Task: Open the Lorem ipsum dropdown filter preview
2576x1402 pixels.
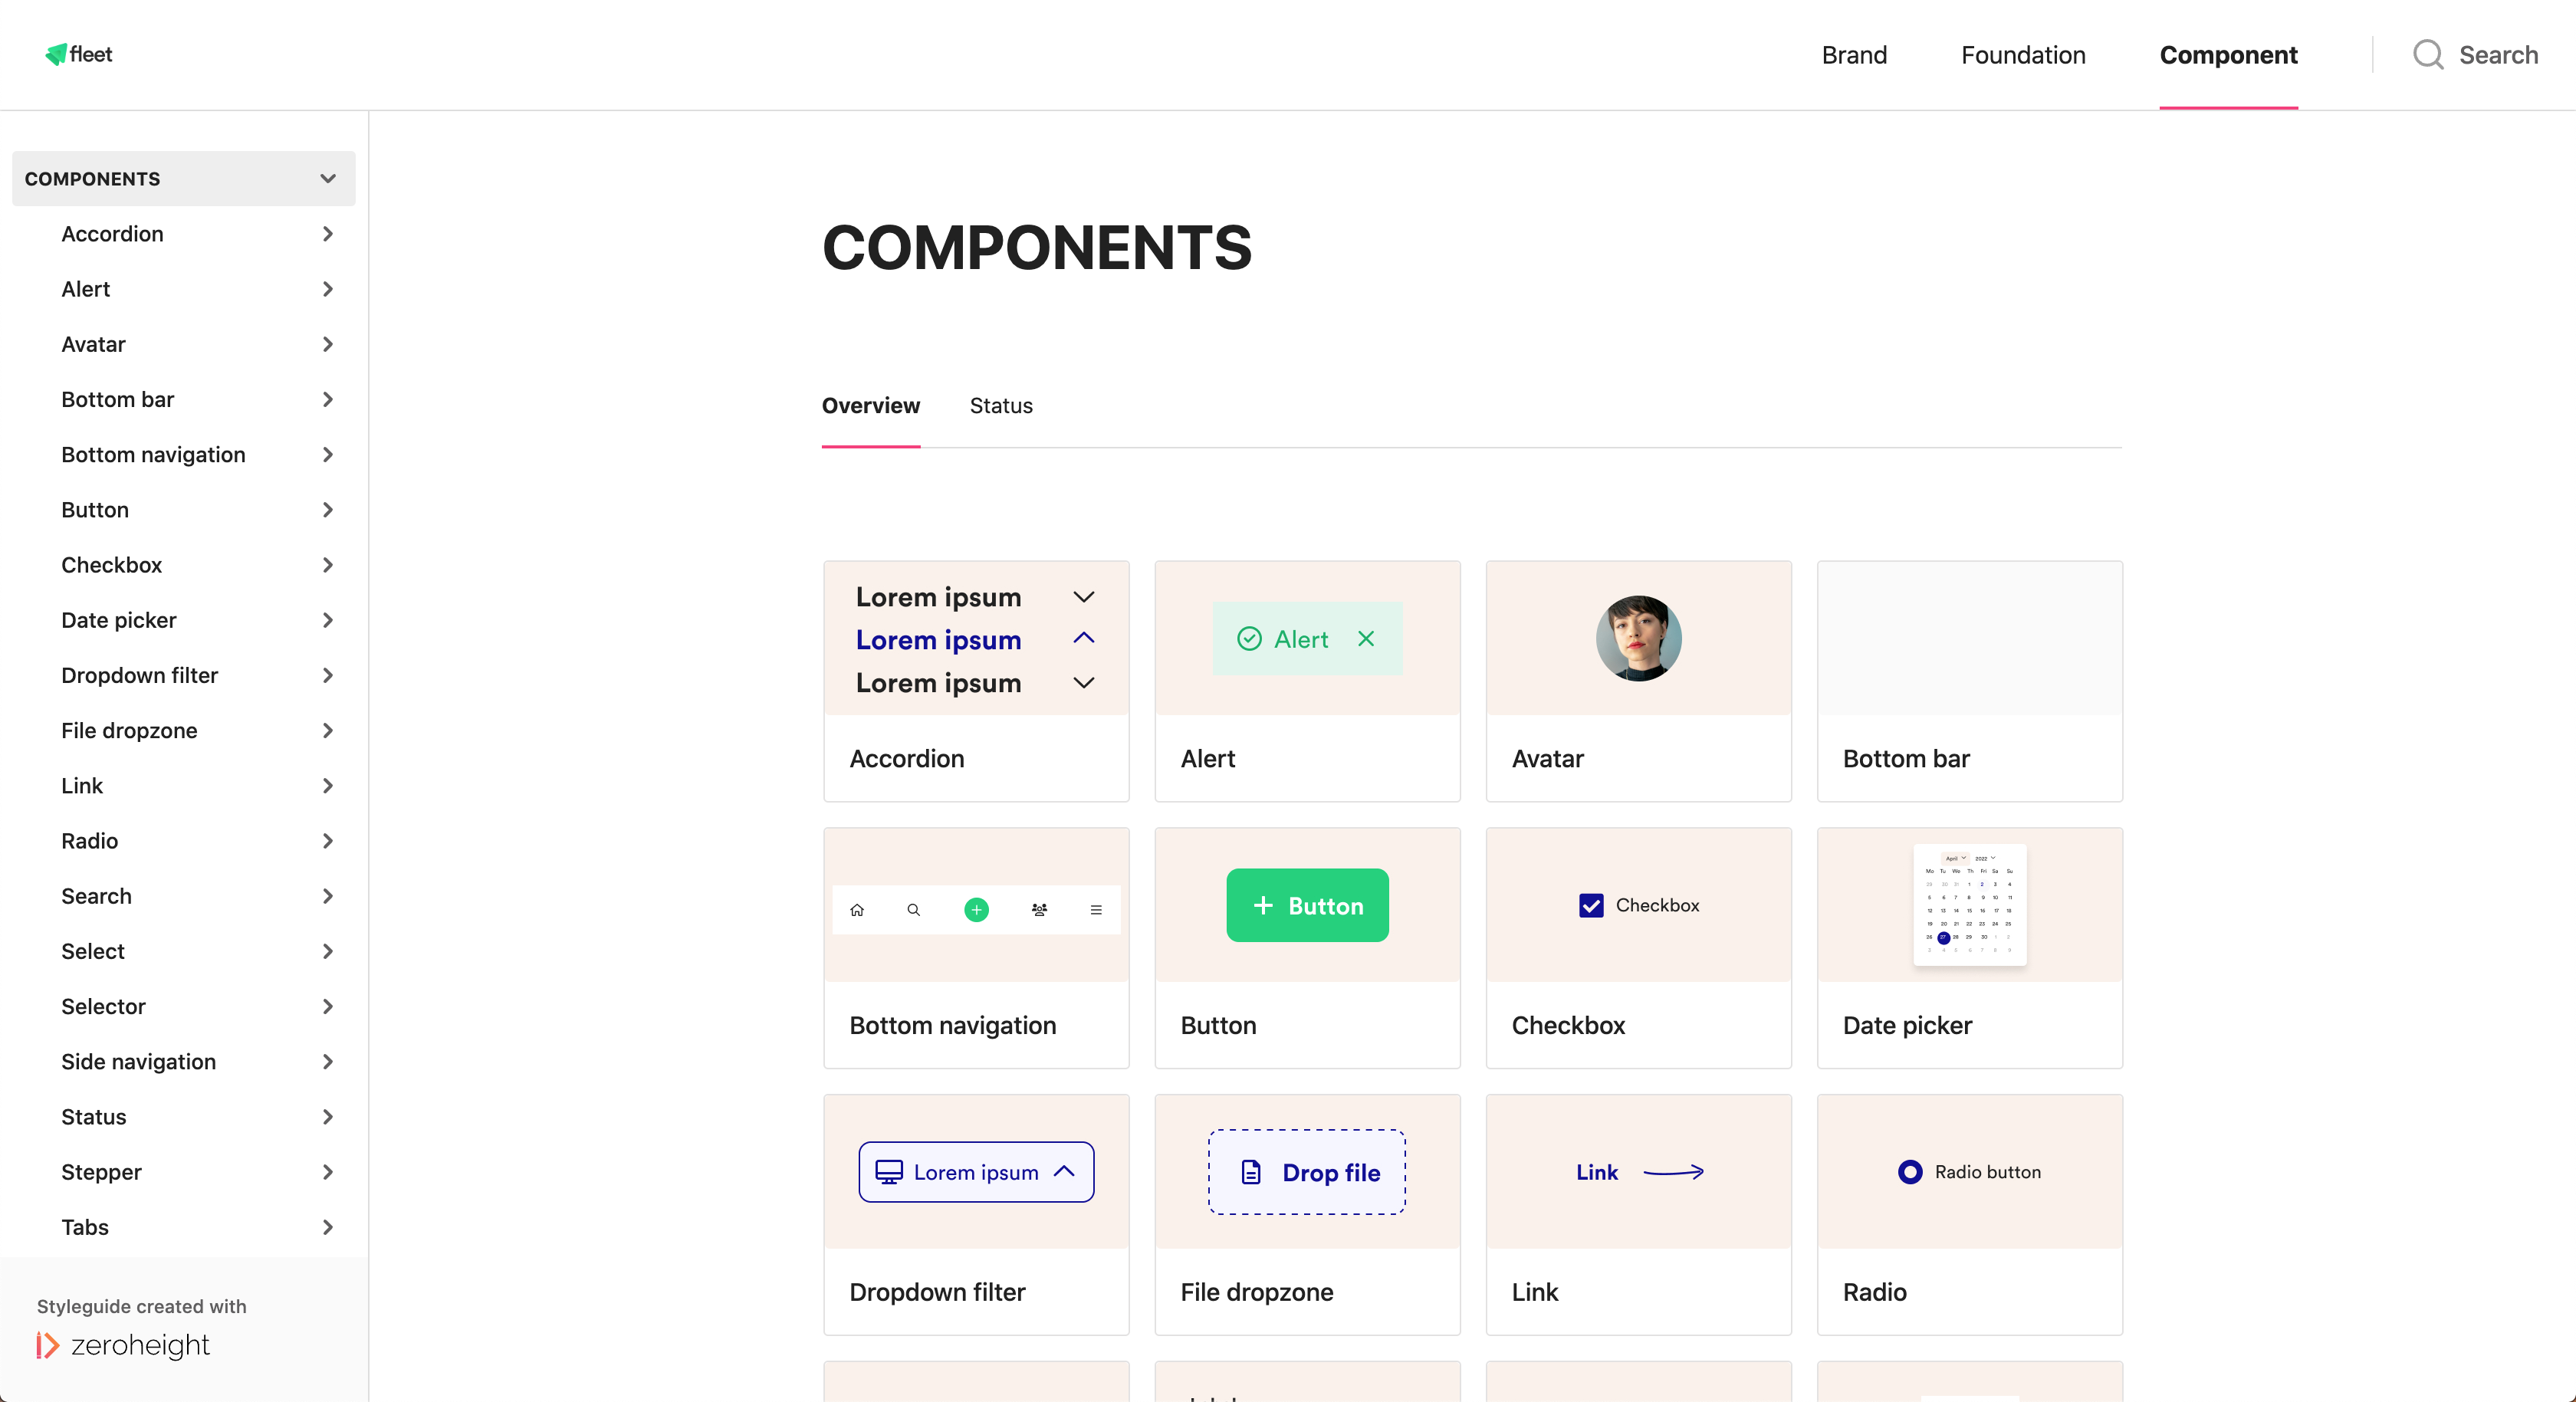Action: pos(976,1172)
